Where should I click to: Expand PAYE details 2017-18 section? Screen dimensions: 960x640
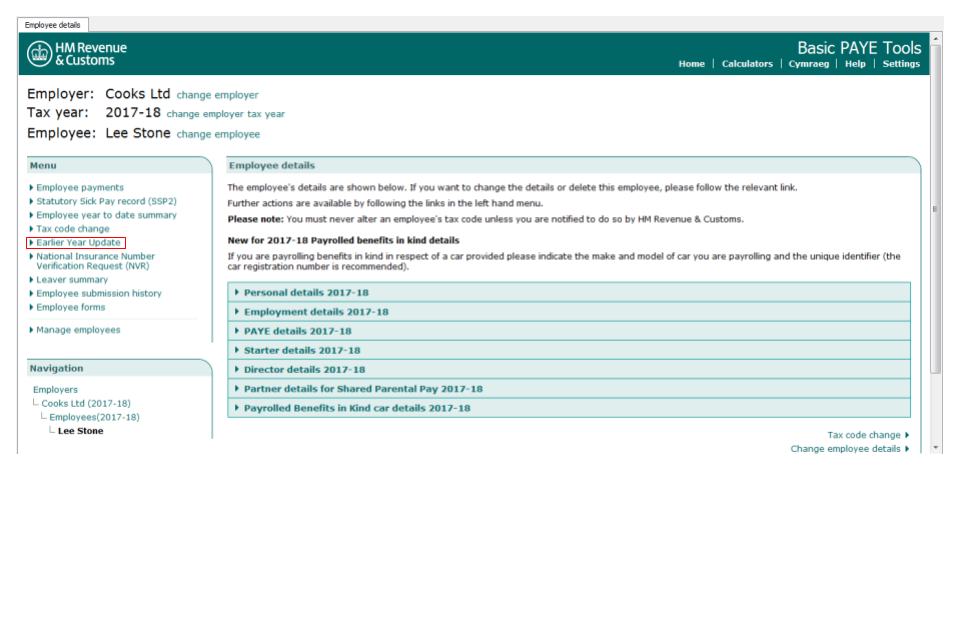click(569, 331)
